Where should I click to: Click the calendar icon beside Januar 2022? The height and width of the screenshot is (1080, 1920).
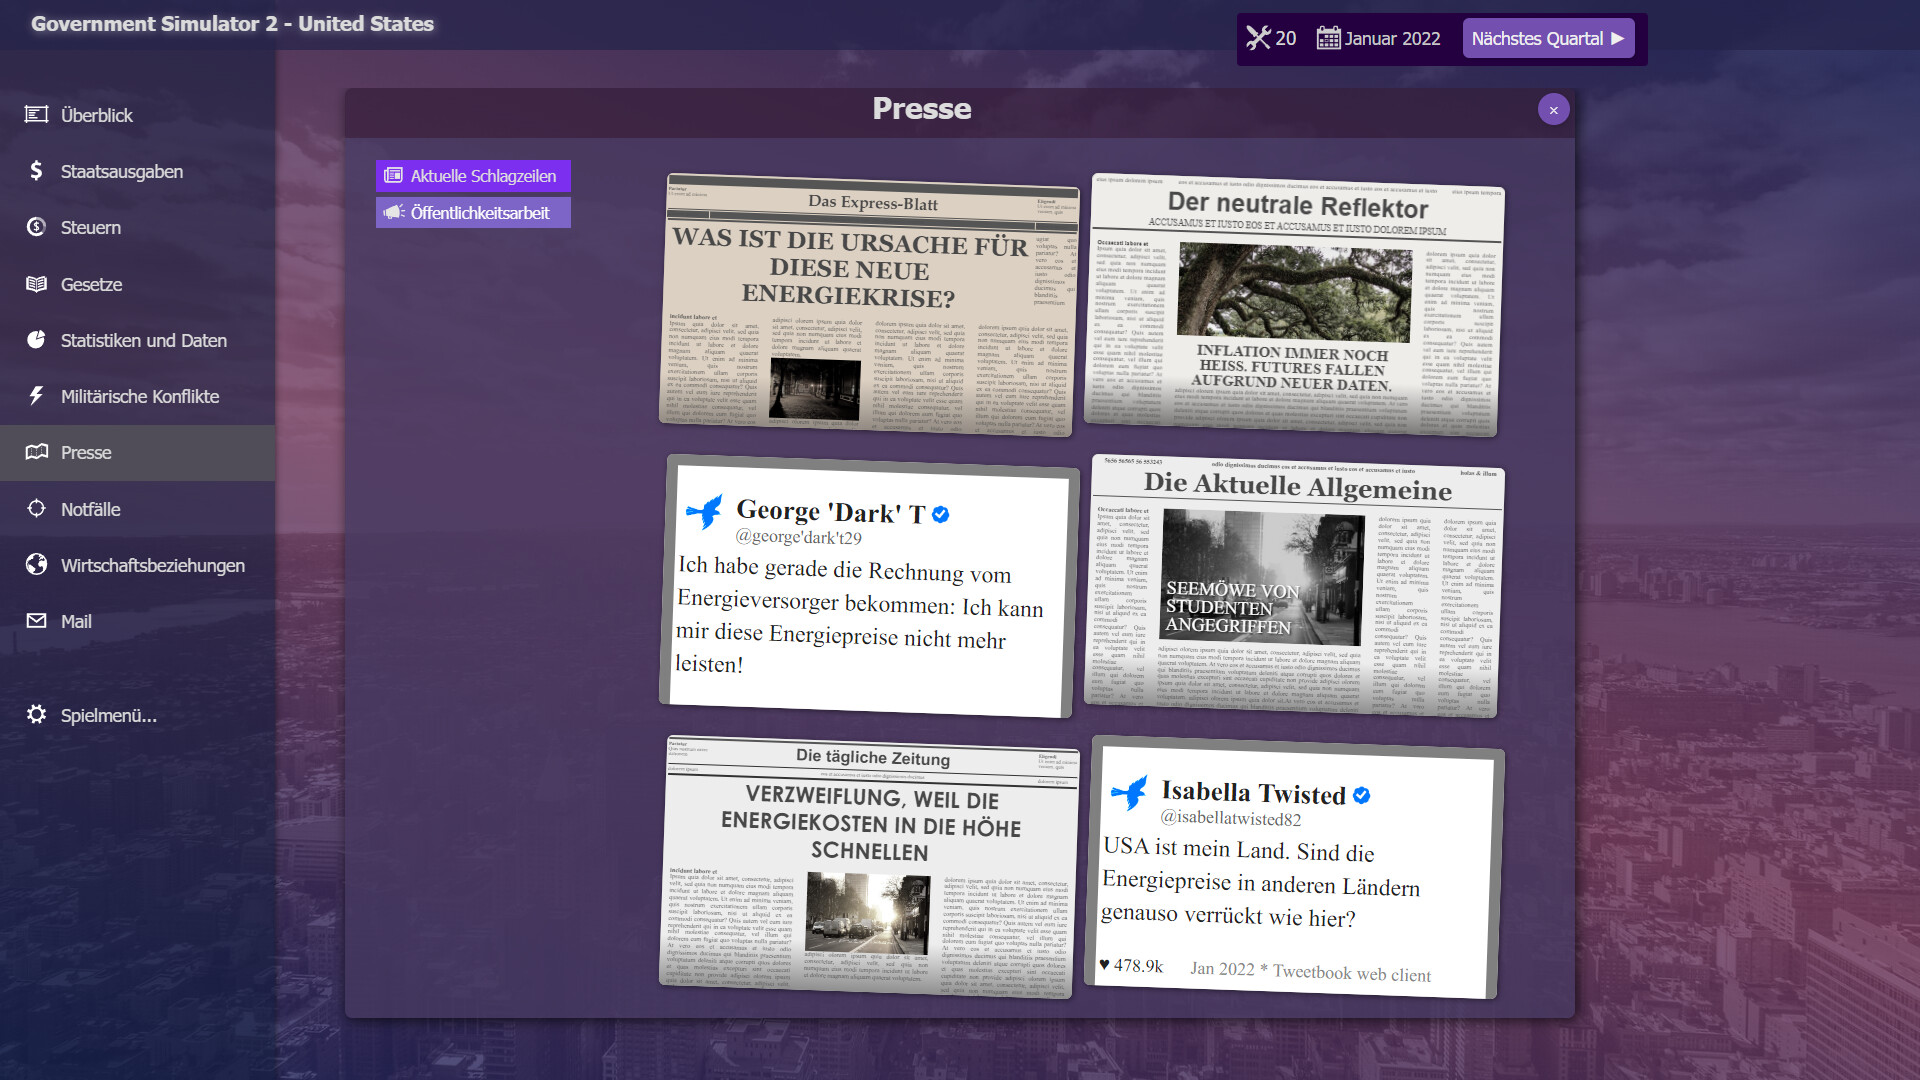coord(1328,39)
